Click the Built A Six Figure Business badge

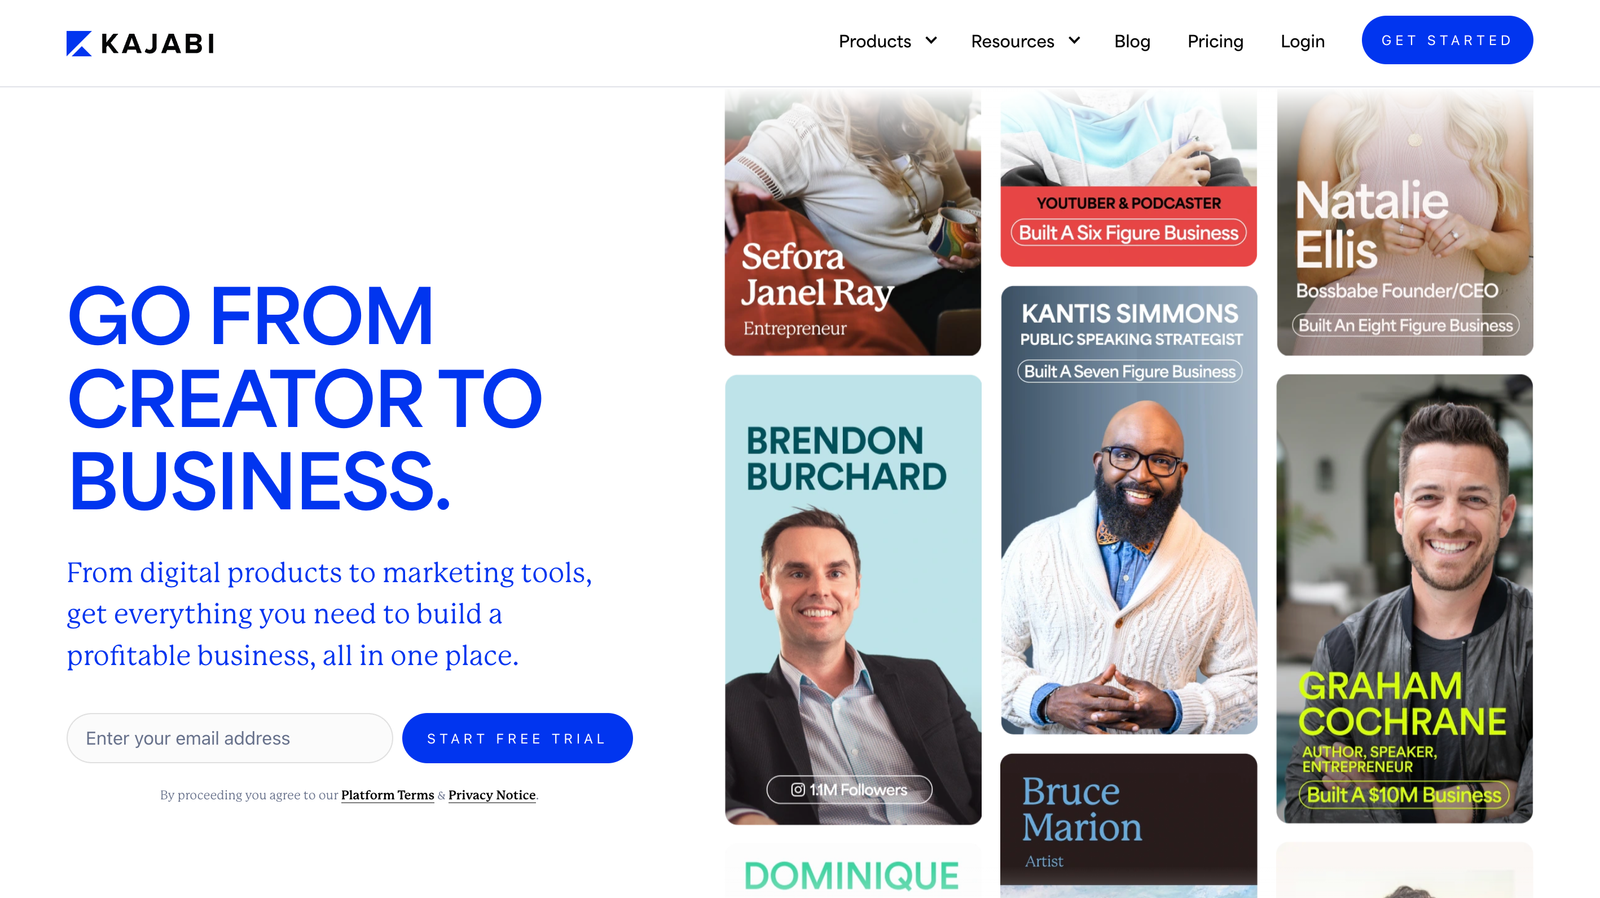[x=1129, y=233]
